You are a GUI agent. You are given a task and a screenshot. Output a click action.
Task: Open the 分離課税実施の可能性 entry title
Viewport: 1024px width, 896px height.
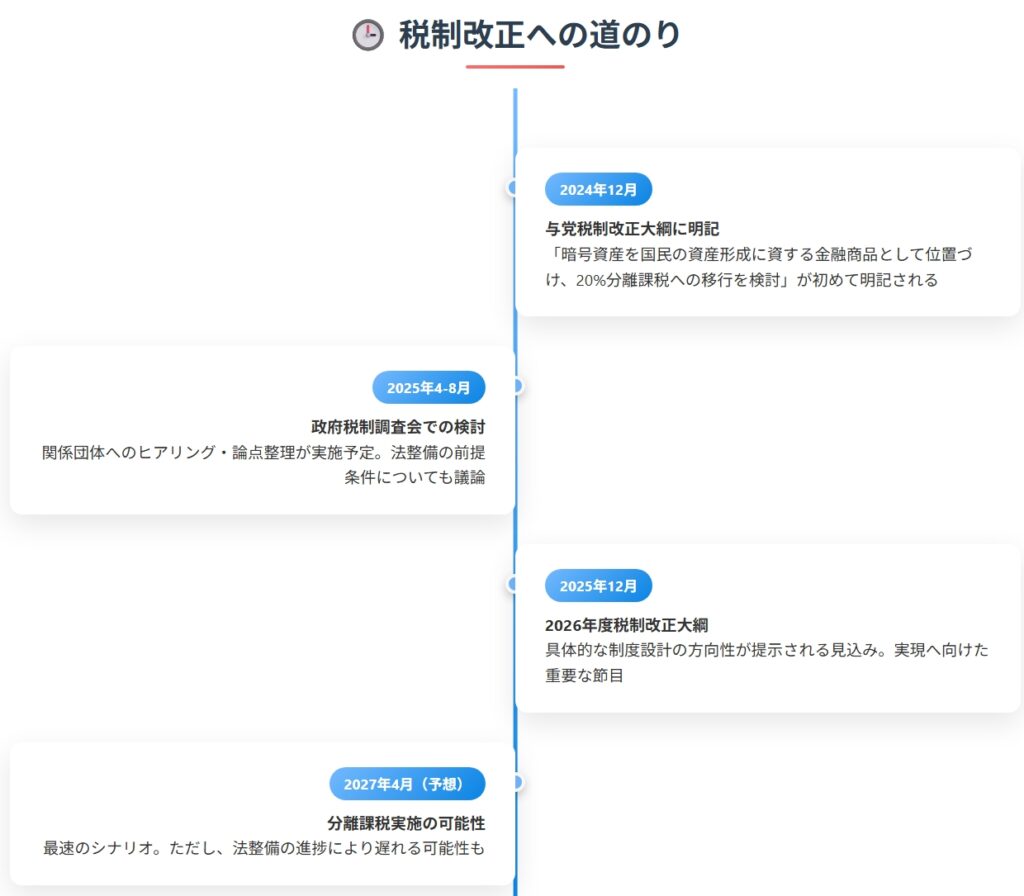(406, 823)
